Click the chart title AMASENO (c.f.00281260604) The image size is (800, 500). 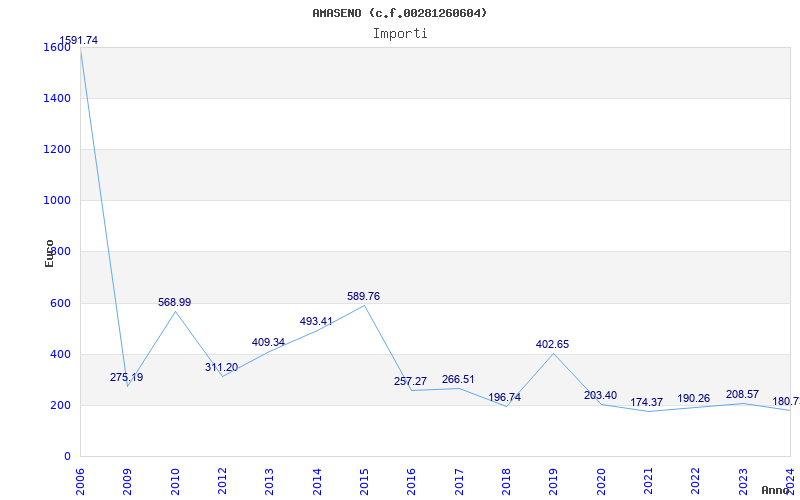(399, 13)
